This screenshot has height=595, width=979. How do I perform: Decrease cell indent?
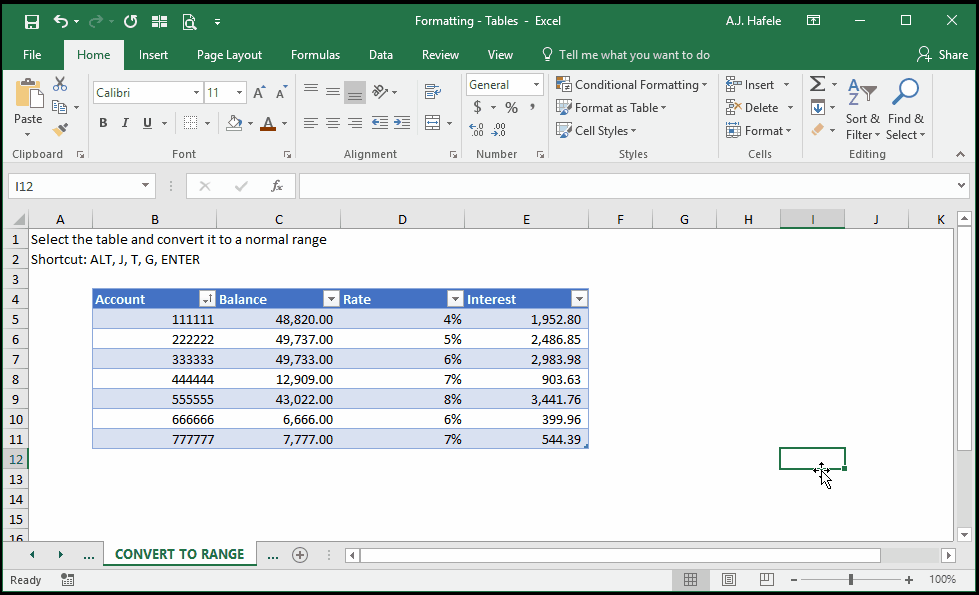379,122
